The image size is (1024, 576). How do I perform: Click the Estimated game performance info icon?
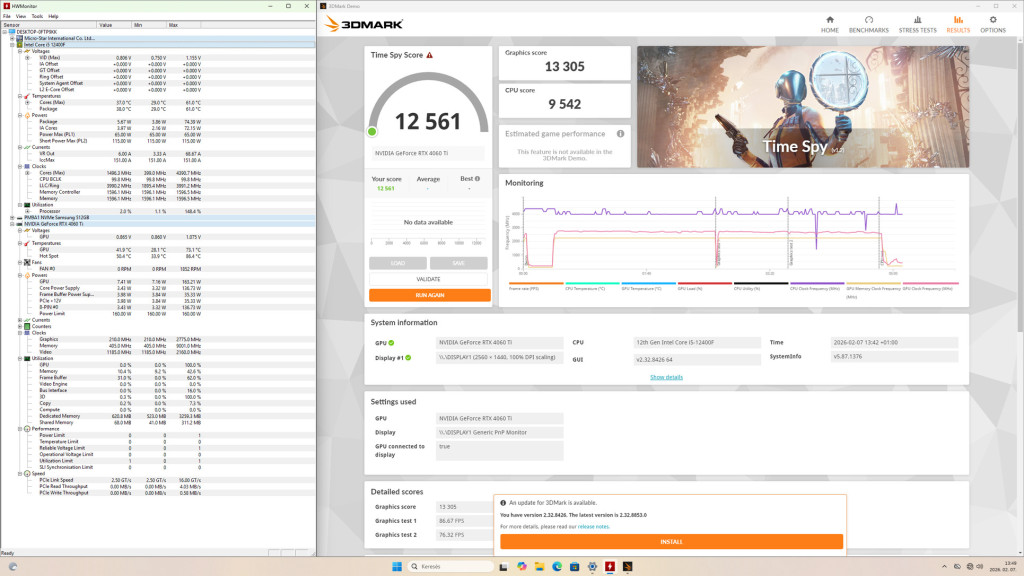point(620,133)
